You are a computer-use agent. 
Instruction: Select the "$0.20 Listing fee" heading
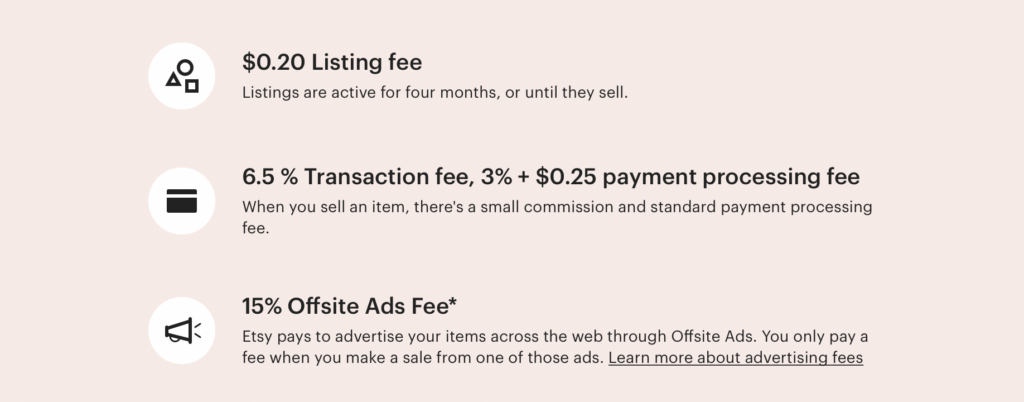tap(332, 63)
